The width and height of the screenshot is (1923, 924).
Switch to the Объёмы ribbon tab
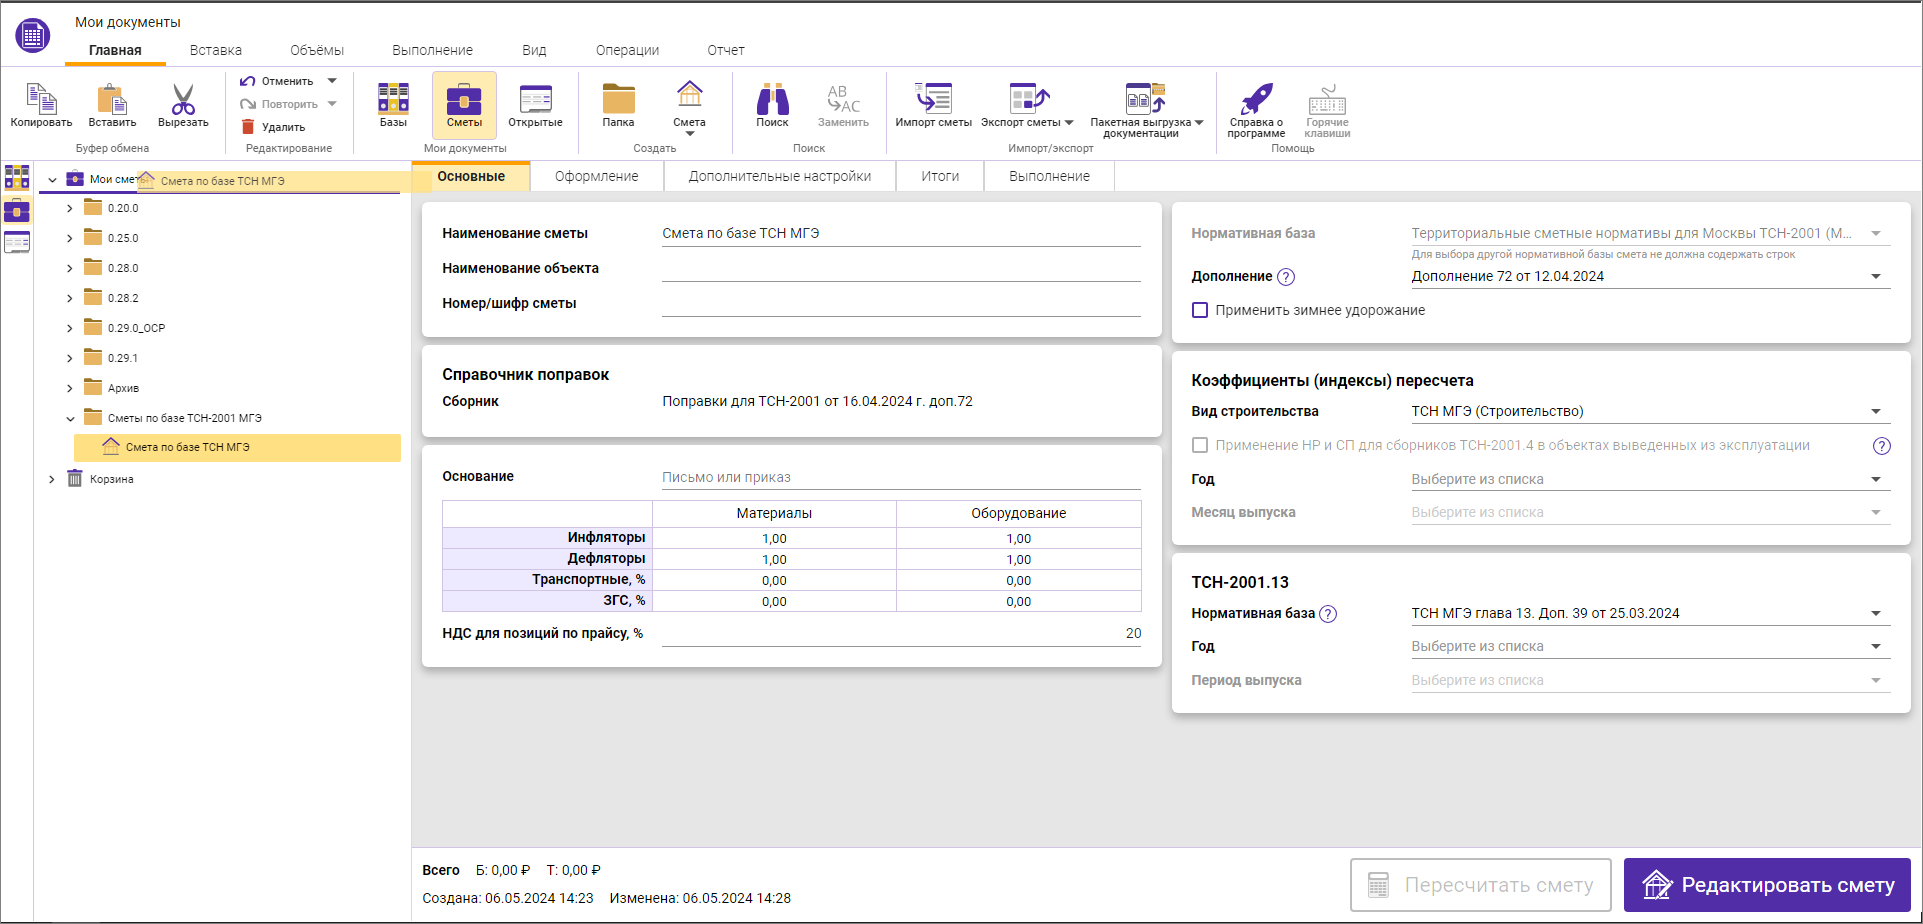pyautogui.click(x=317, y=50)
